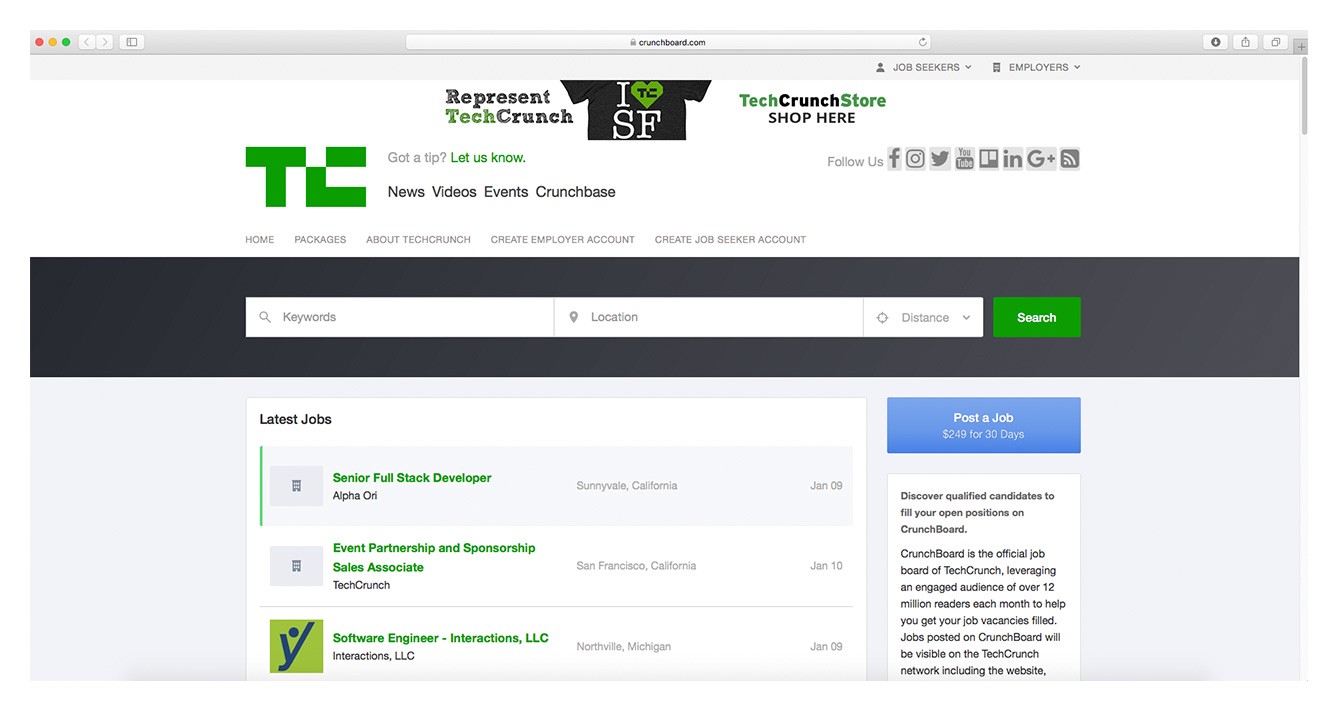Show all tabs in Safari
This screenshot has height=720, width=1340.
pos(1276,42)
